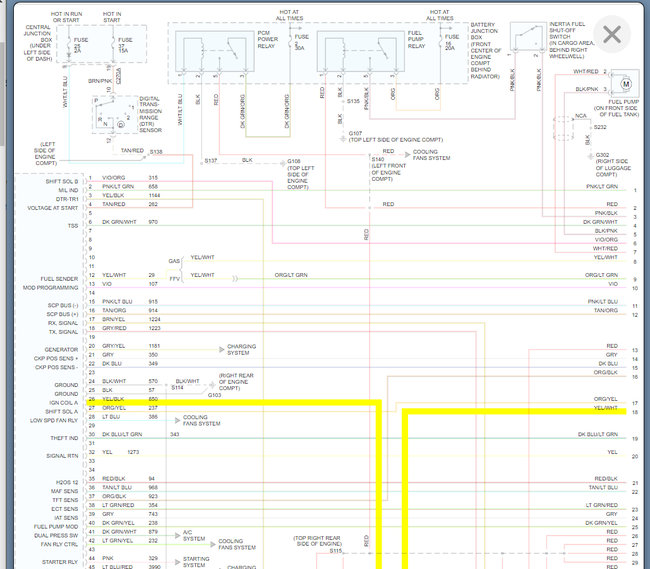This screenshot has height=569, width=650.
Task: Click the FUEL SENDER pin label
Action: click(x=59, y=279)
